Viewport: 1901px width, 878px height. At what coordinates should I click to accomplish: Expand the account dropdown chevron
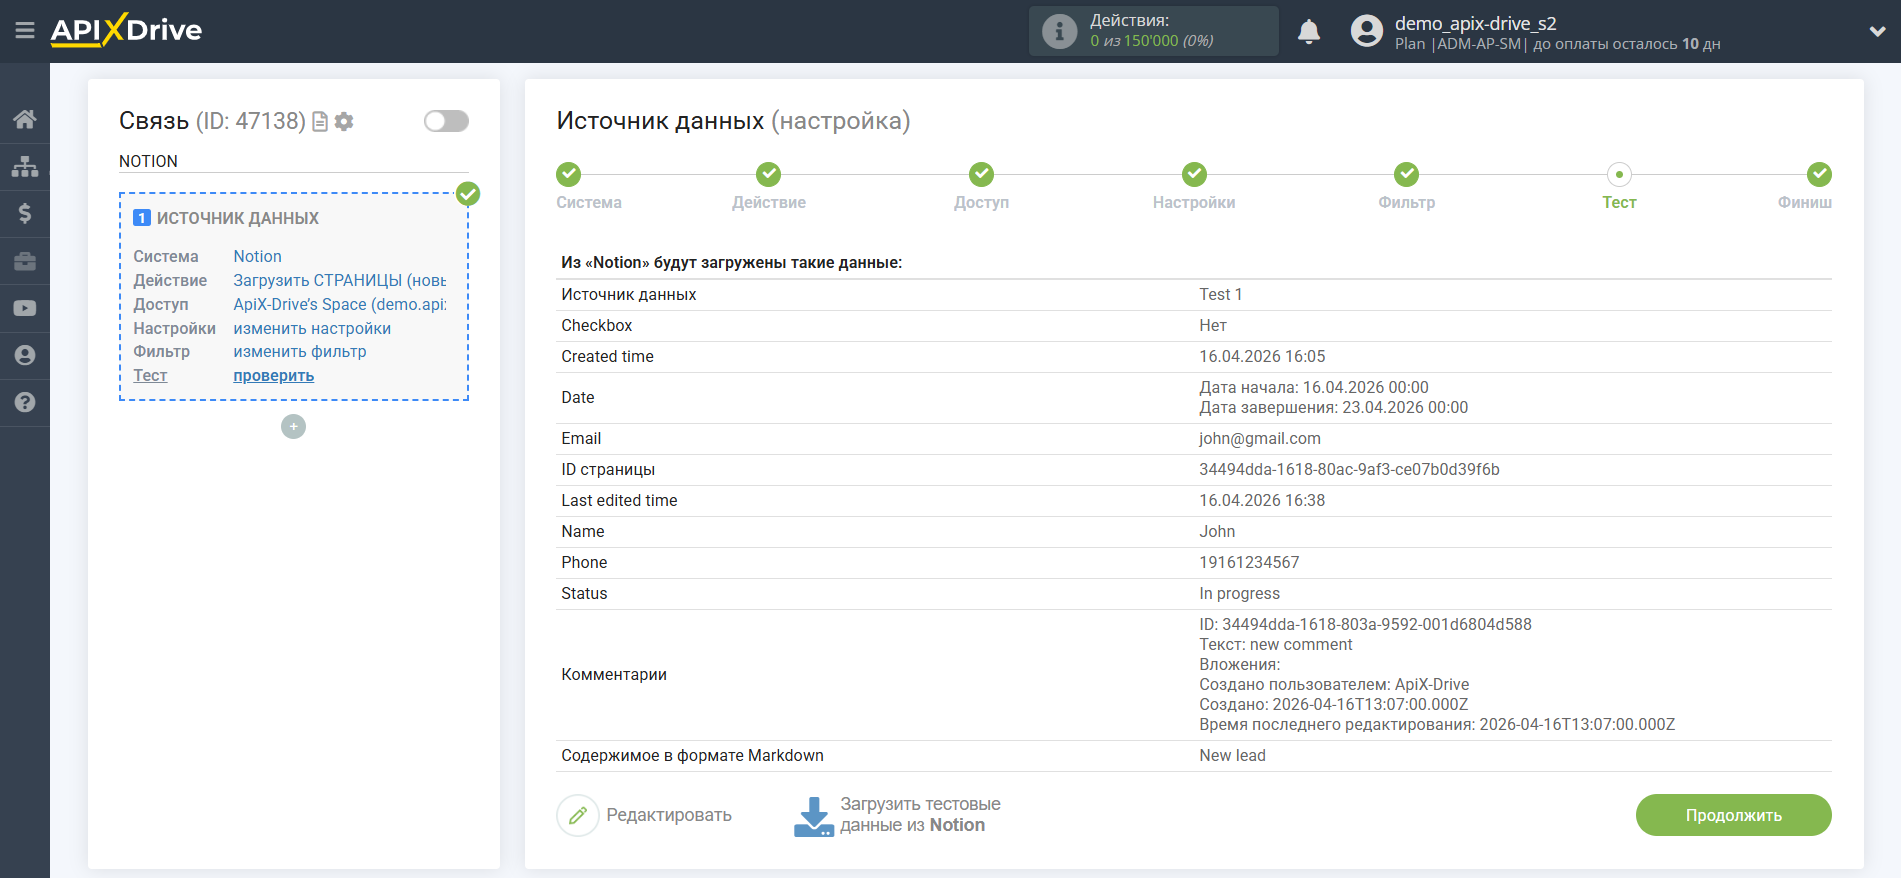point(1877,32)
